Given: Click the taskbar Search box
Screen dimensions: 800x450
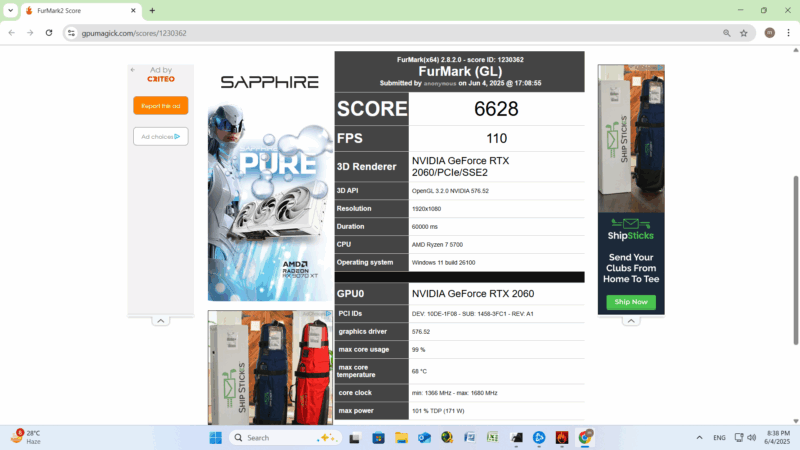Looking at the screenshot, I should click(x=286, y=438).
